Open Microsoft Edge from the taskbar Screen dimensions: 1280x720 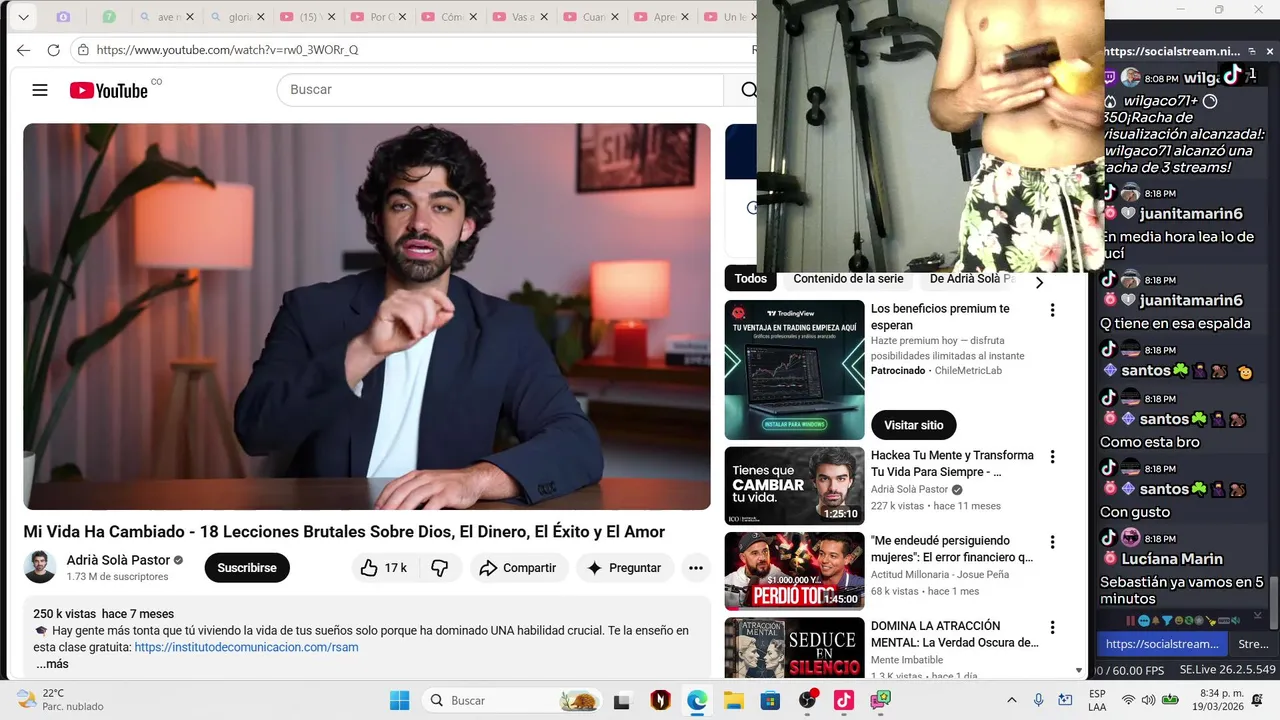(697, 700)
